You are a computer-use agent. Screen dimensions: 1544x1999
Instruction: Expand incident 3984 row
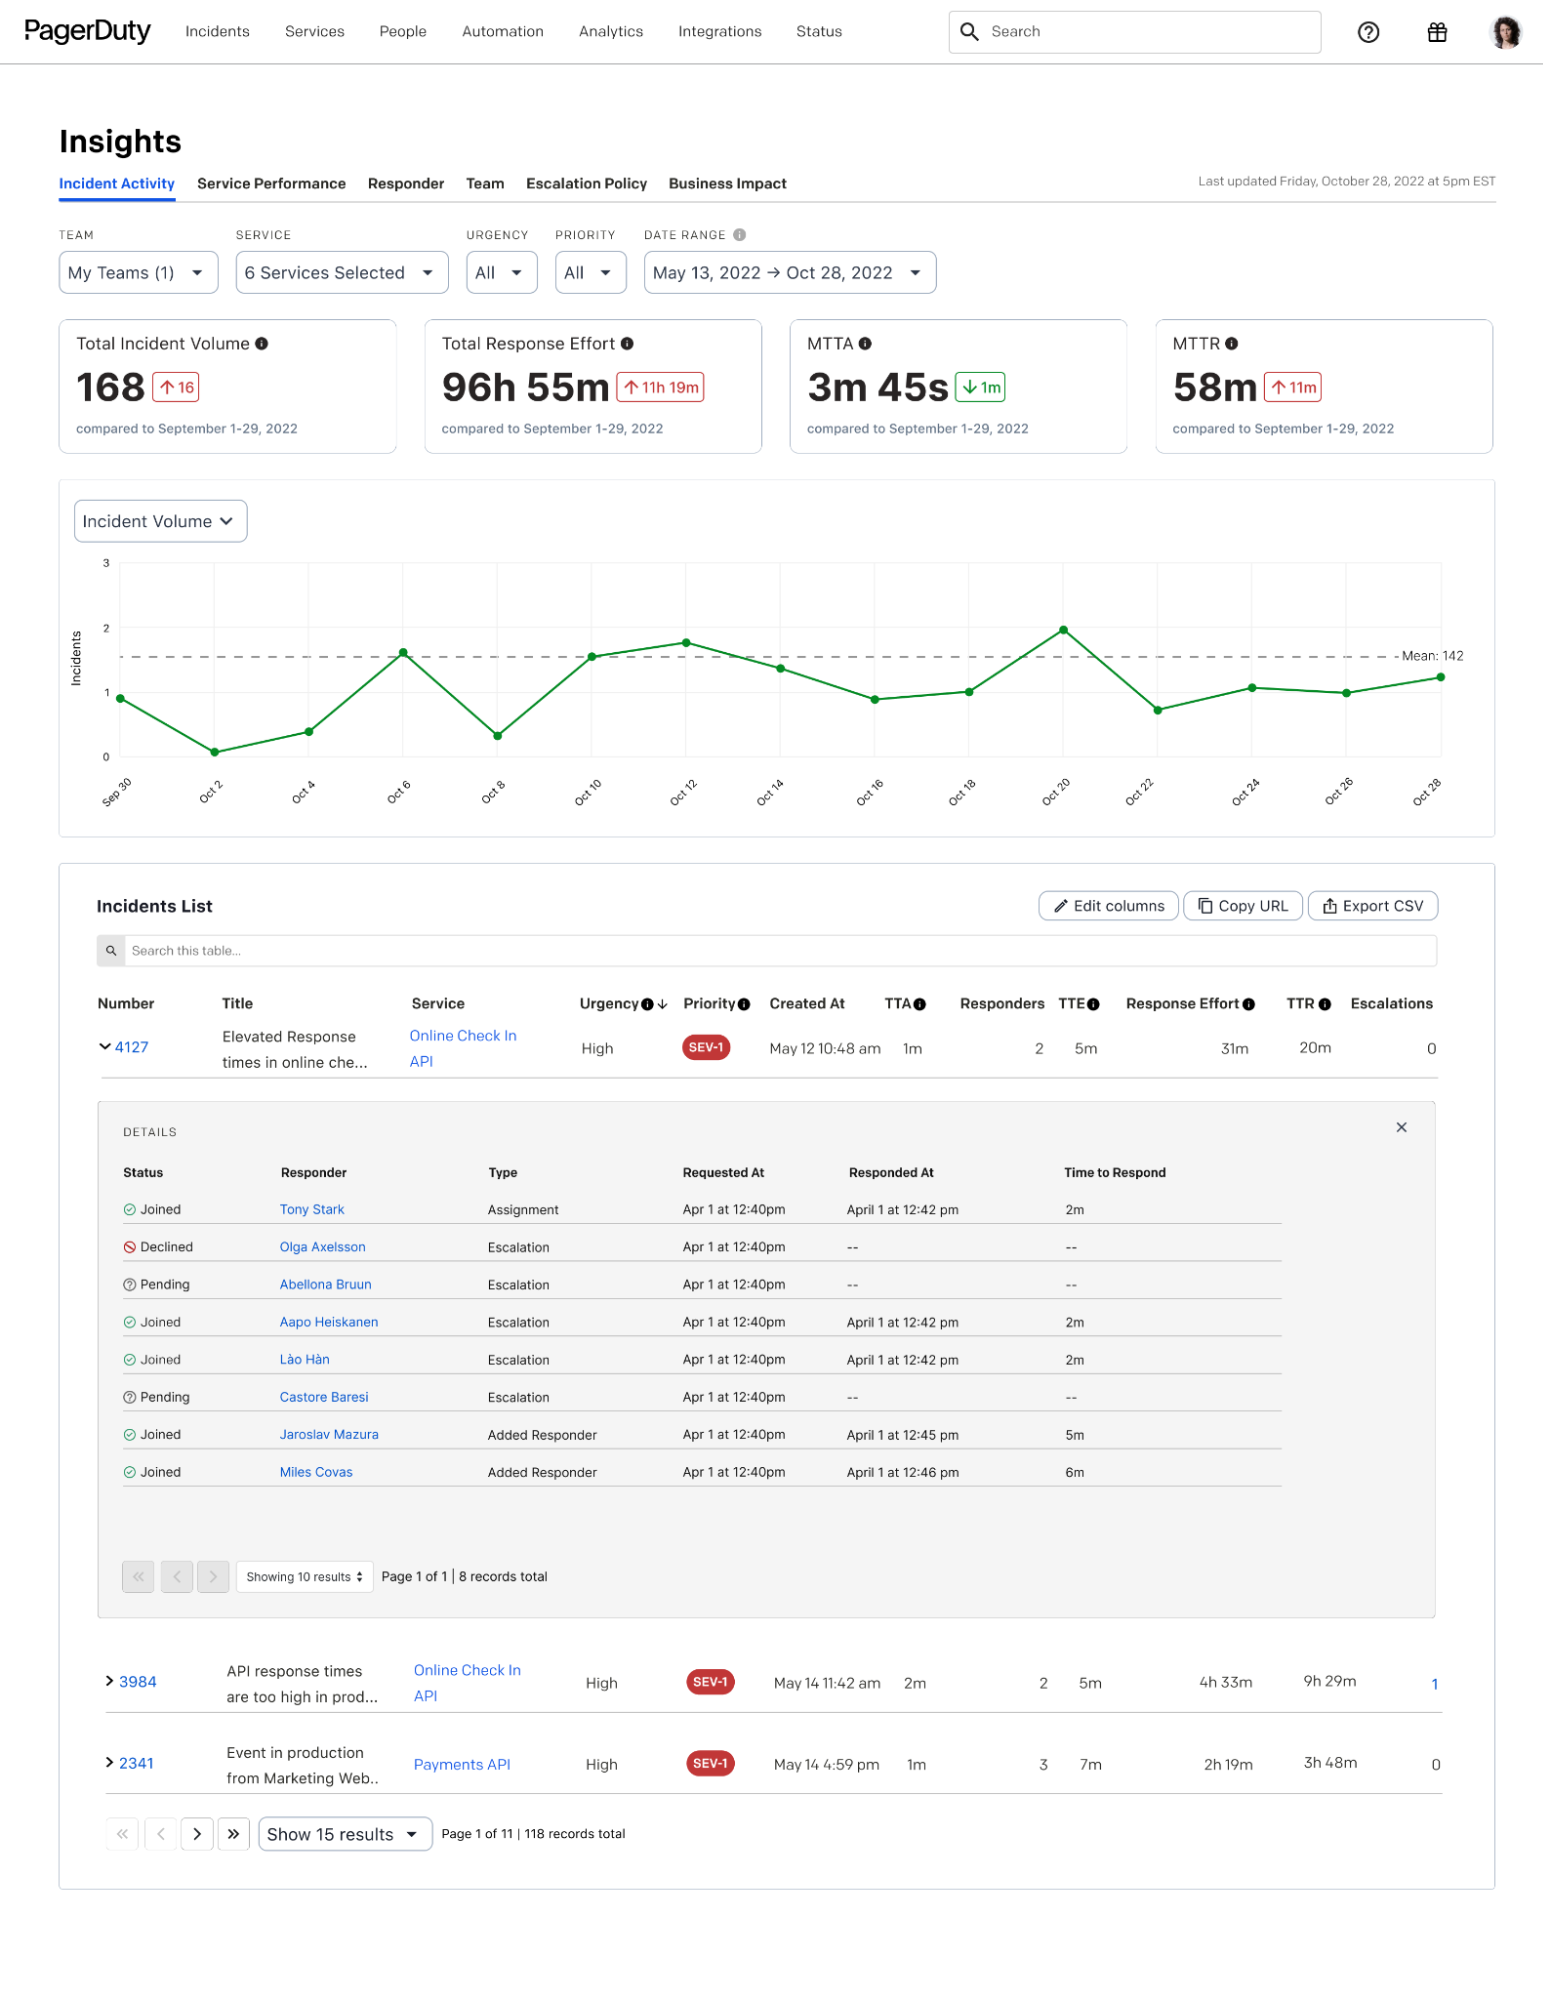click(110, 1681)
